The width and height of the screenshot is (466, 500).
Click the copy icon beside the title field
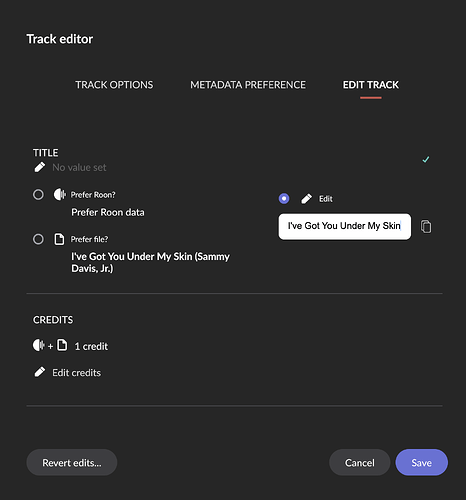click(x=426, y=227)
